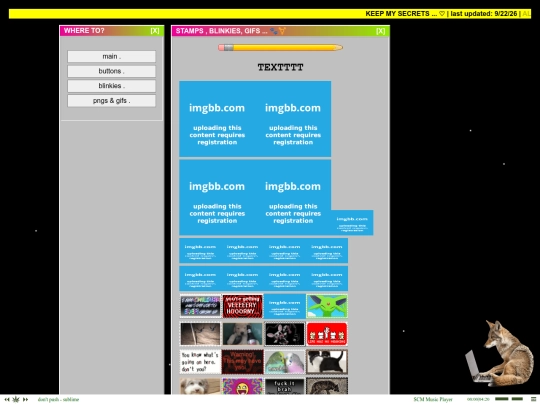Select the rainbow-text 'never grow up' stamp
The height and width of the screenshot is (405, 540).
pyautogui.click(x=200, y=306)
